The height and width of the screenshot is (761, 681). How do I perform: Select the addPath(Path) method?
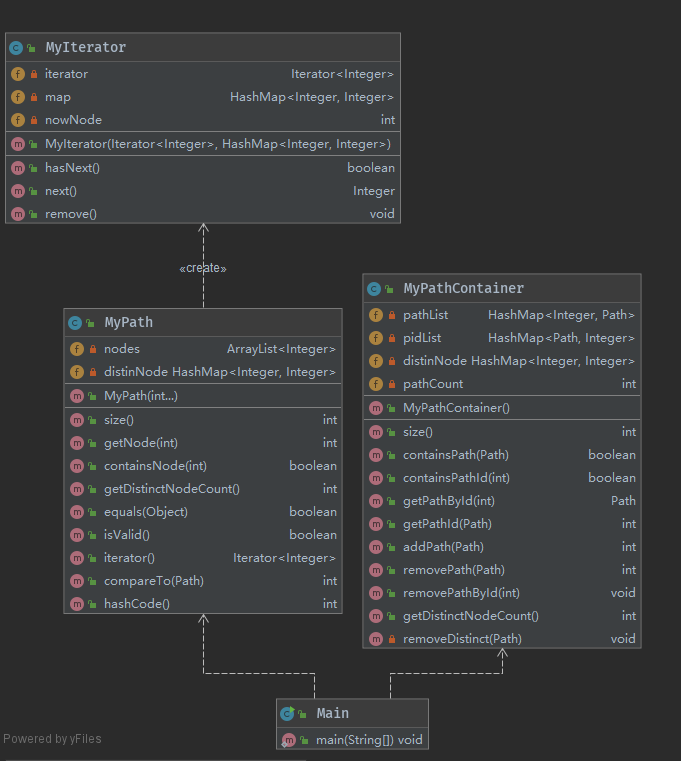[x=502, y=547]
